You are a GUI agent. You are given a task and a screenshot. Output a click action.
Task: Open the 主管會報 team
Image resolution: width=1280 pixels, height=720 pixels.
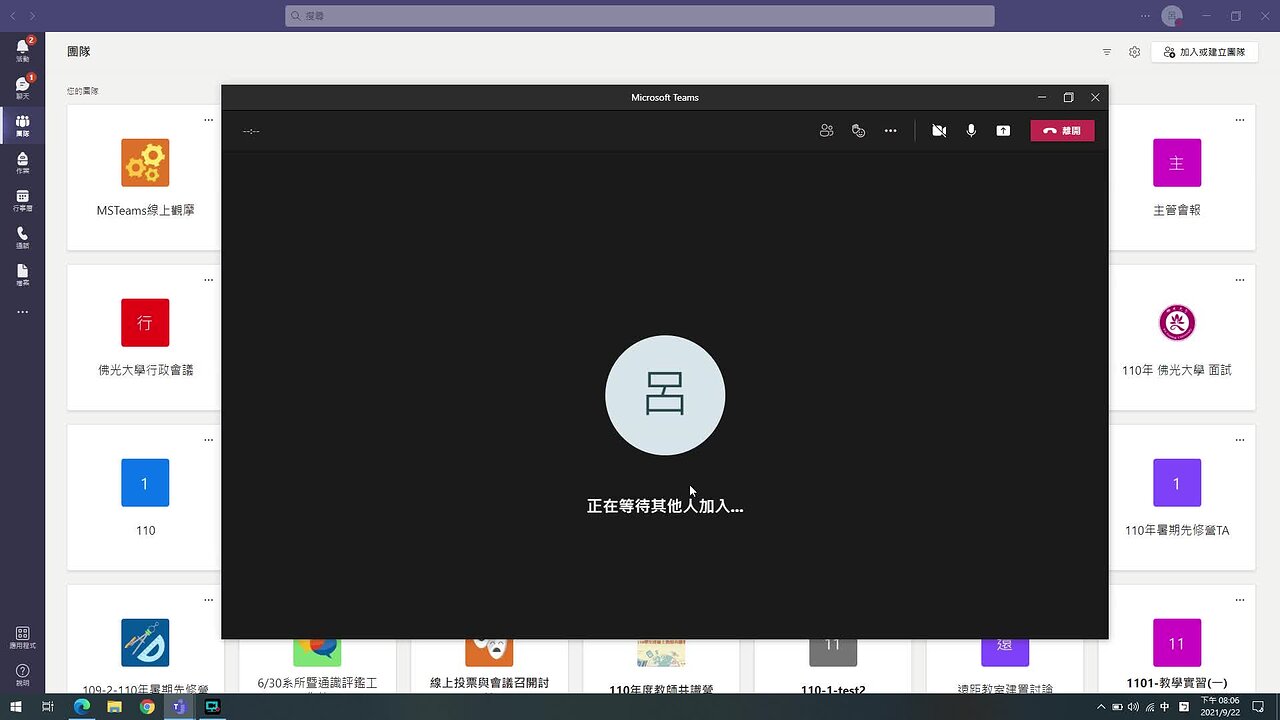(1176, 178)
